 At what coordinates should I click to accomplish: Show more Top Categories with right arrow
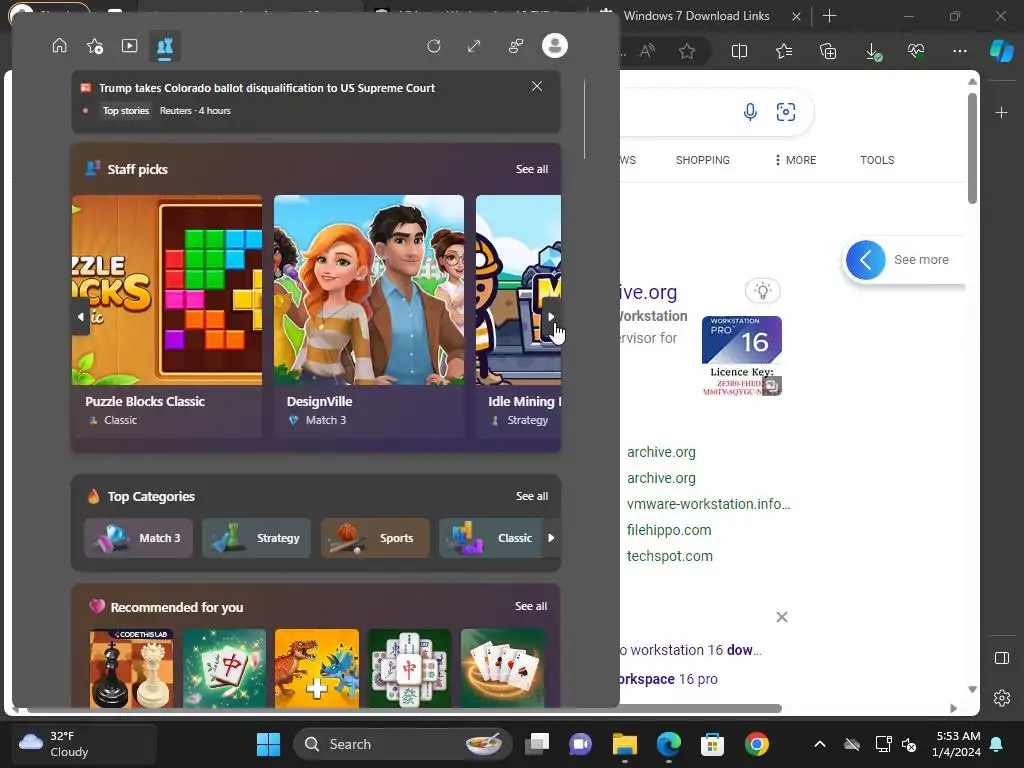551,538
